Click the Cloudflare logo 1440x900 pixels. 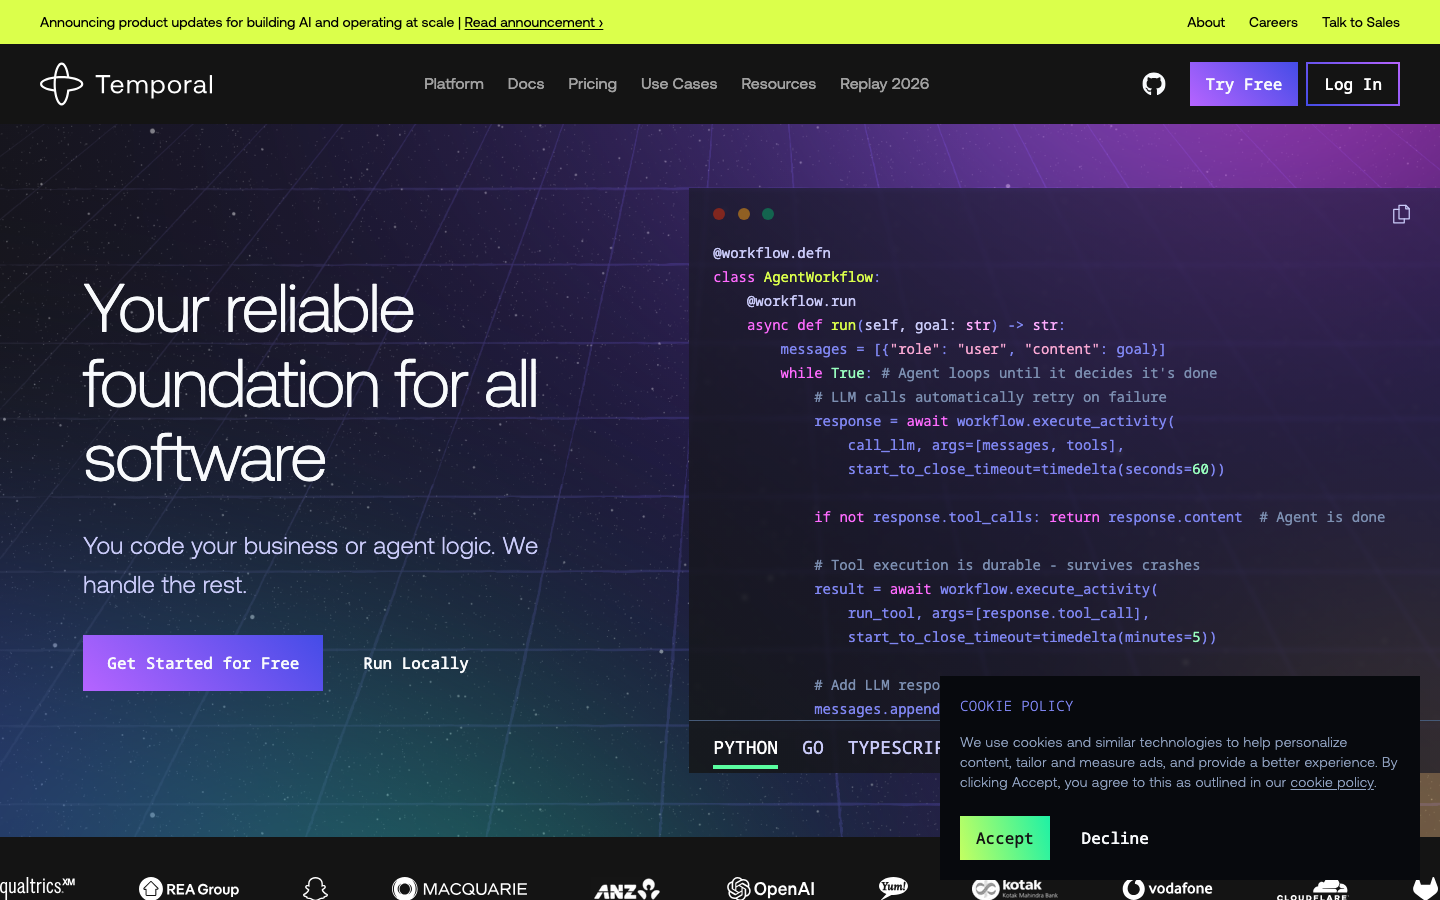click(x=1312, y=890)
